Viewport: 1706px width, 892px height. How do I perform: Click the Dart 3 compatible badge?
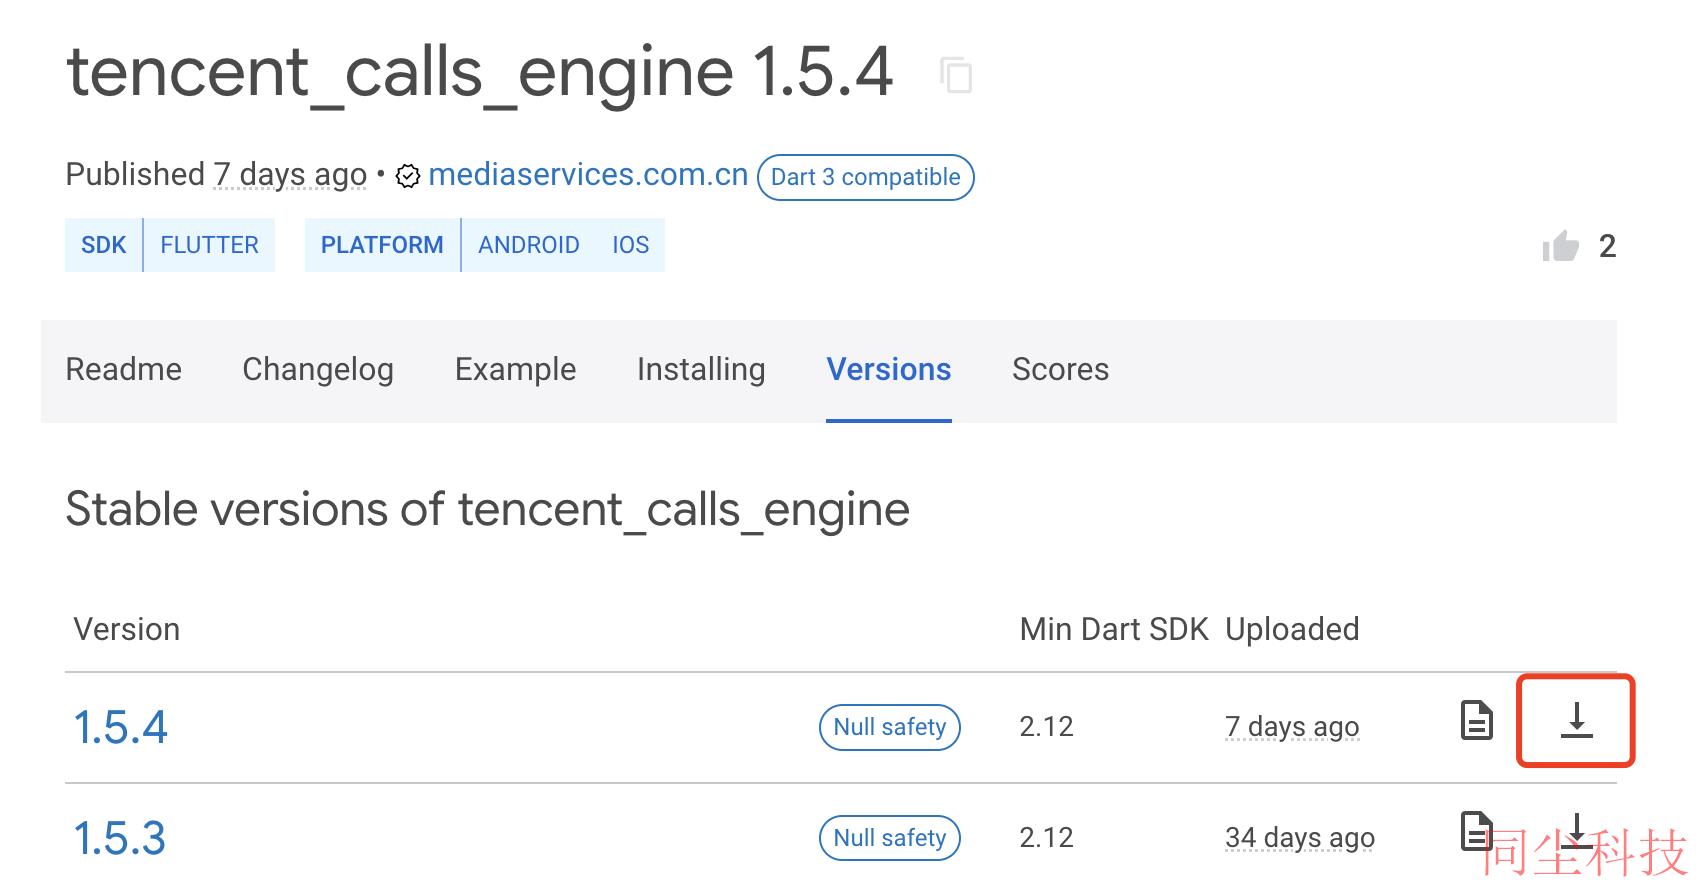tap(866, 177)
